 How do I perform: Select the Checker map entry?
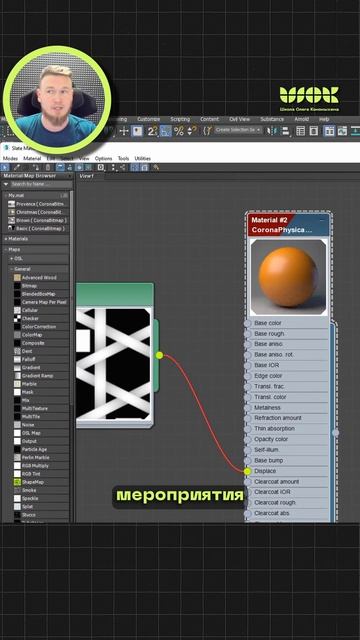[x=40, y=318]
